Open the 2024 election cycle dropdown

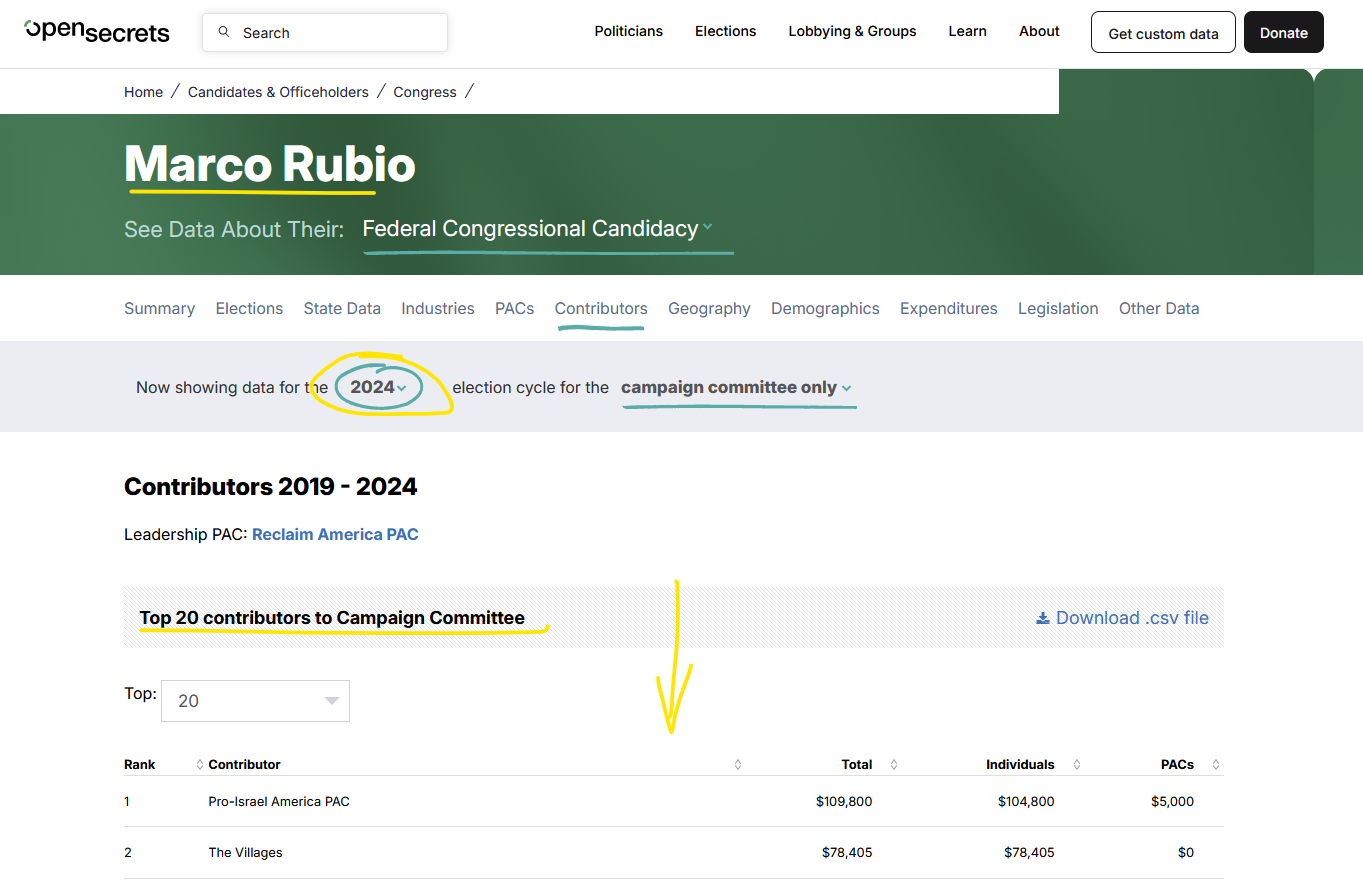[378, 388]
